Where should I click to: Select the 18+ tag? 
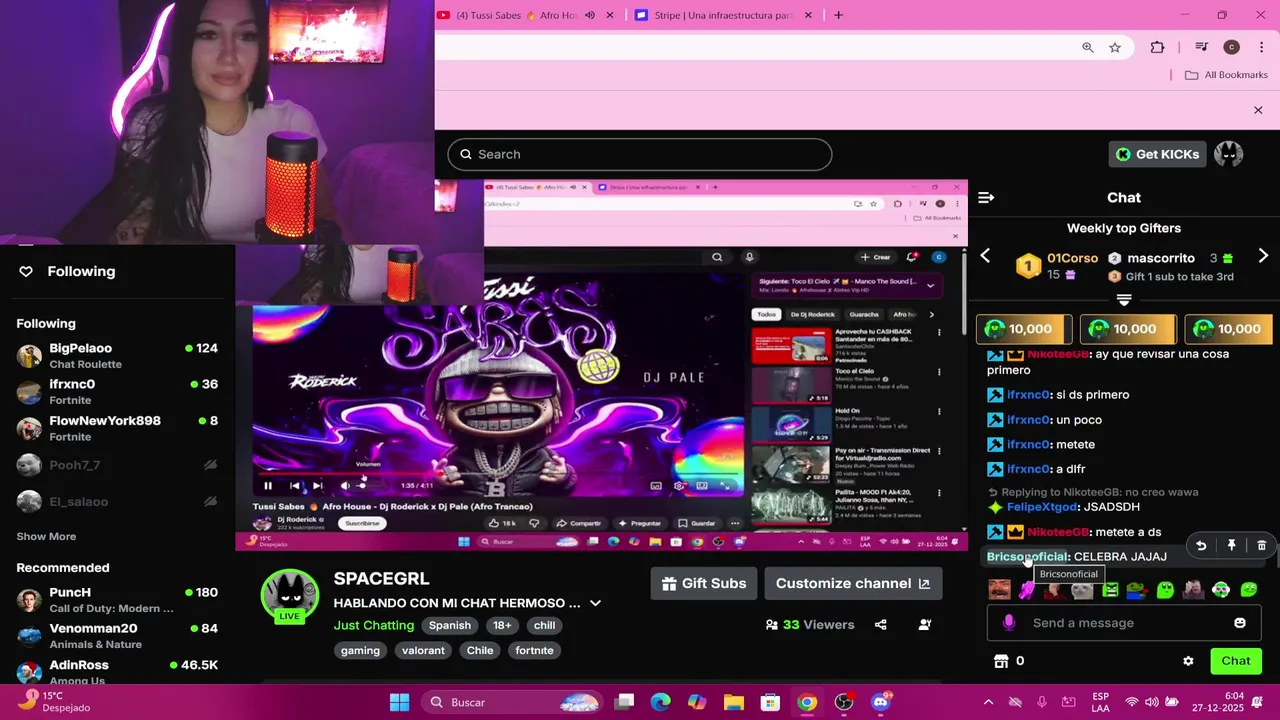502,625
